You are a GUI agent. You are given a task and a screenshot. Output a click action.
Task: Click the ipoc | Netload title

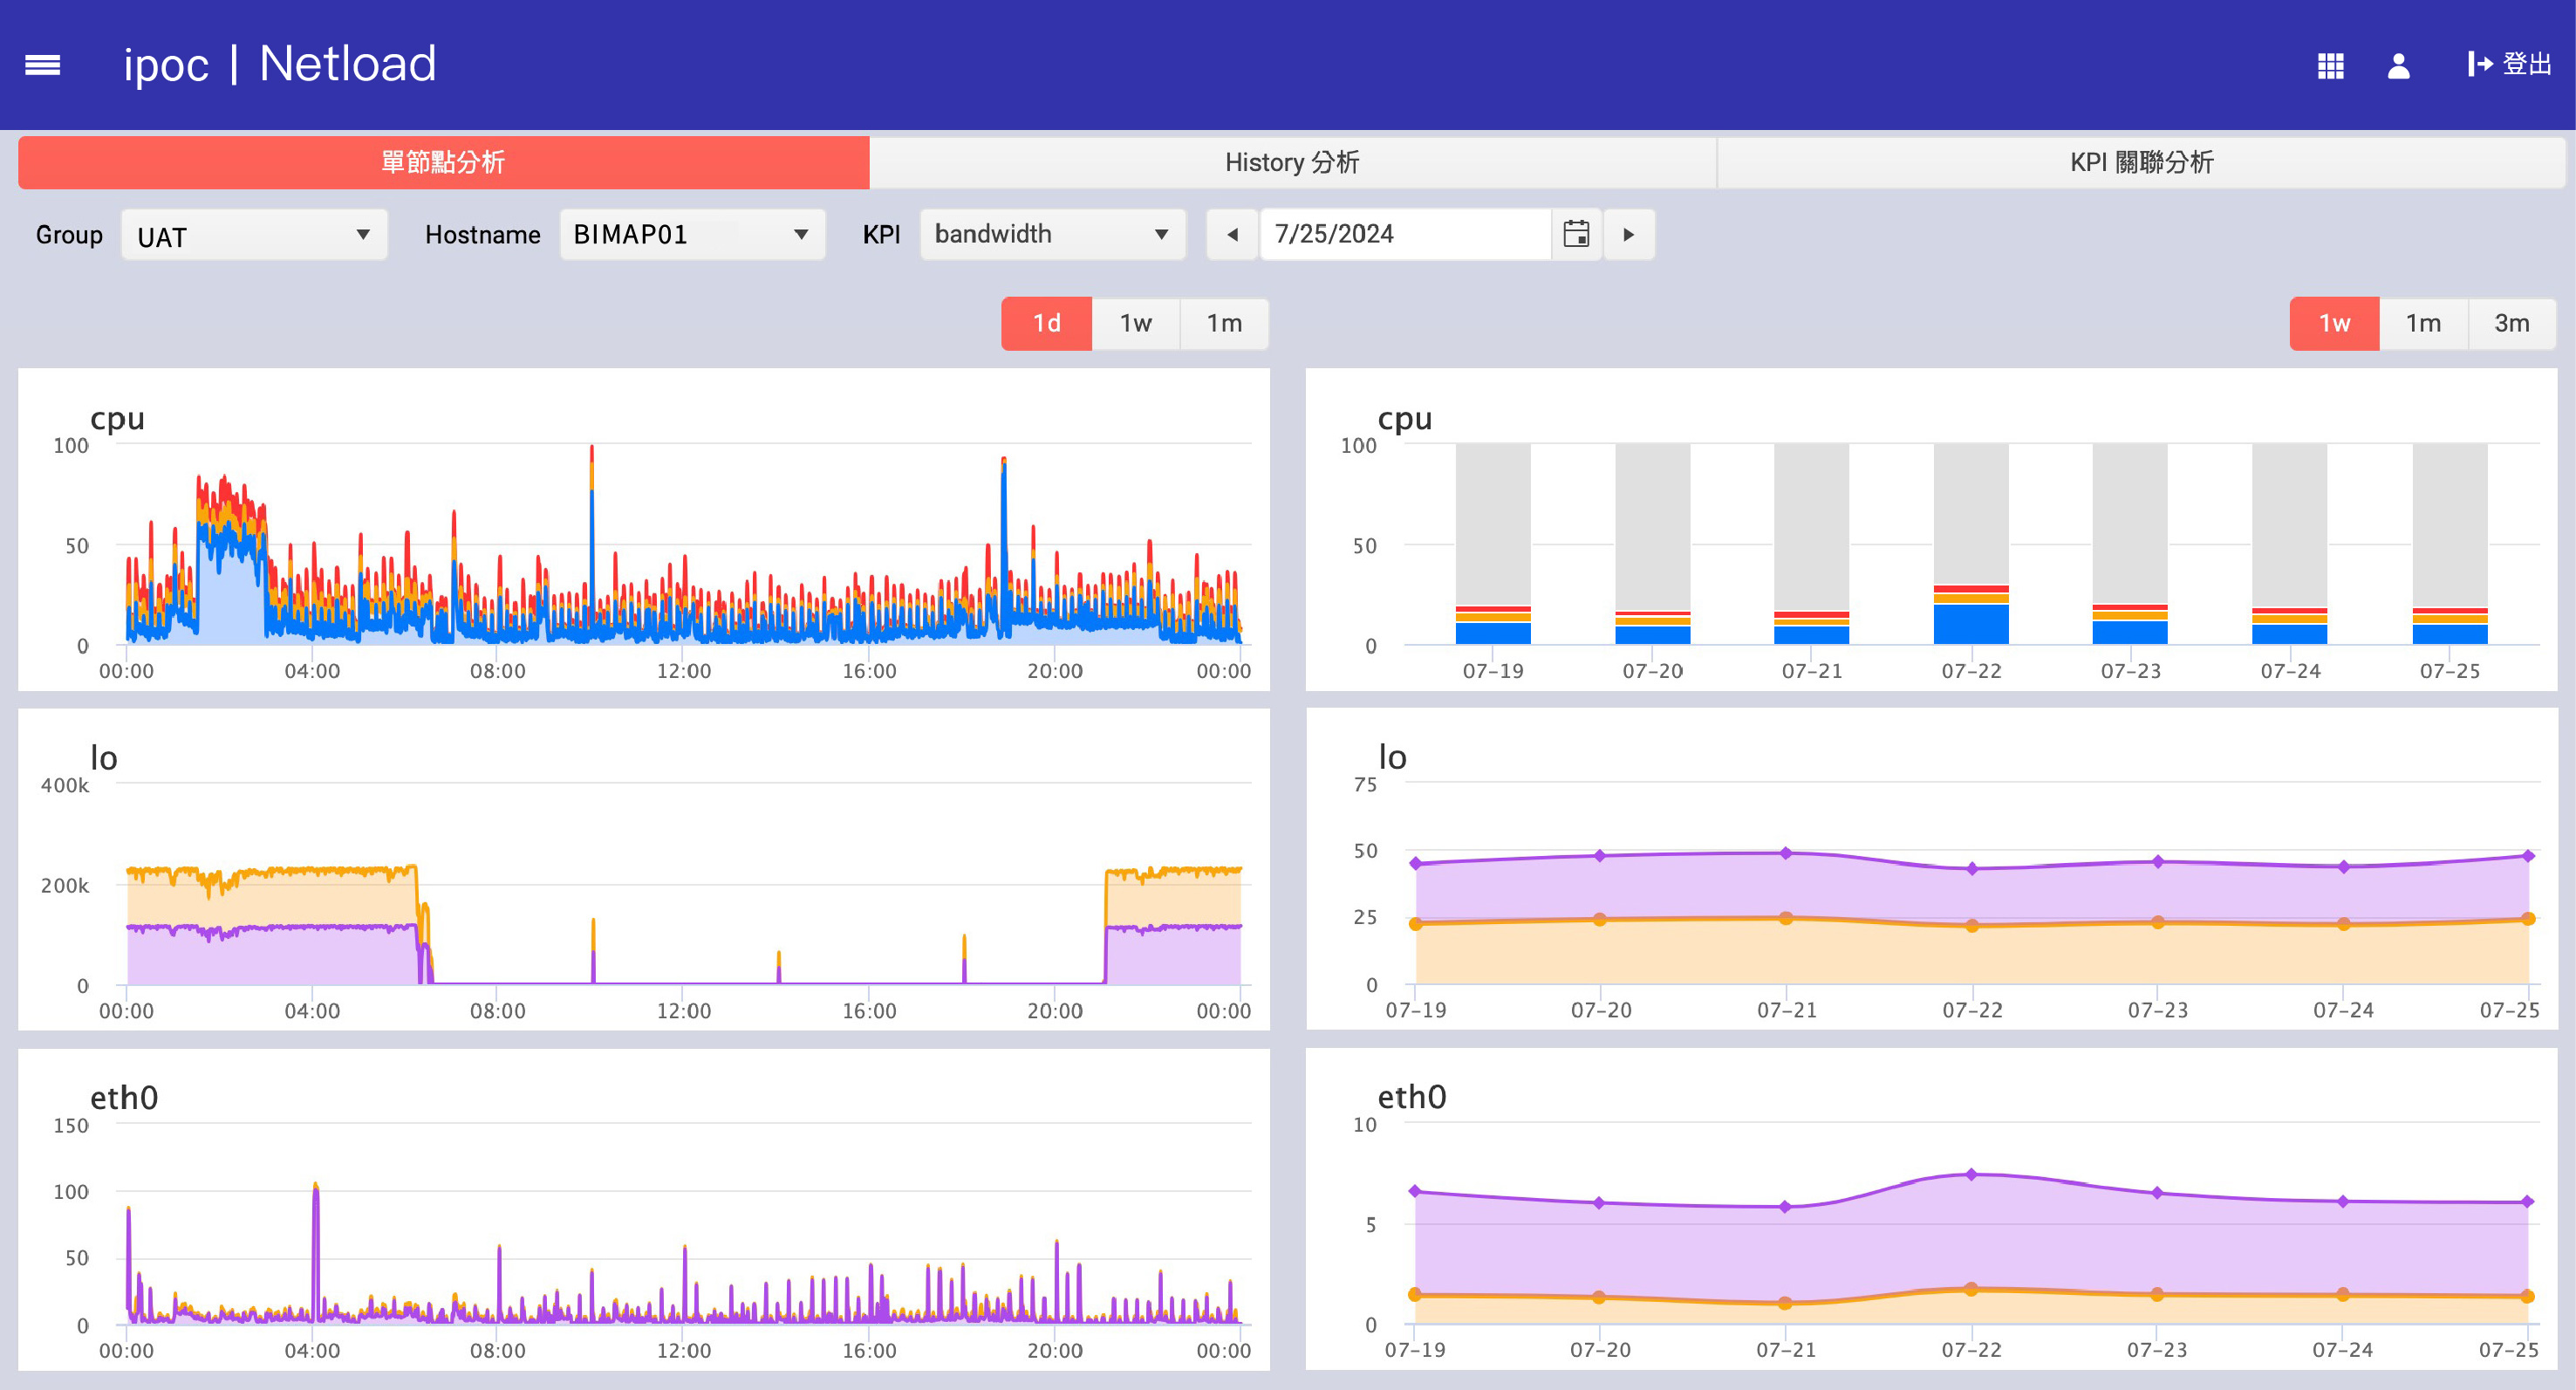coord(280,65)
